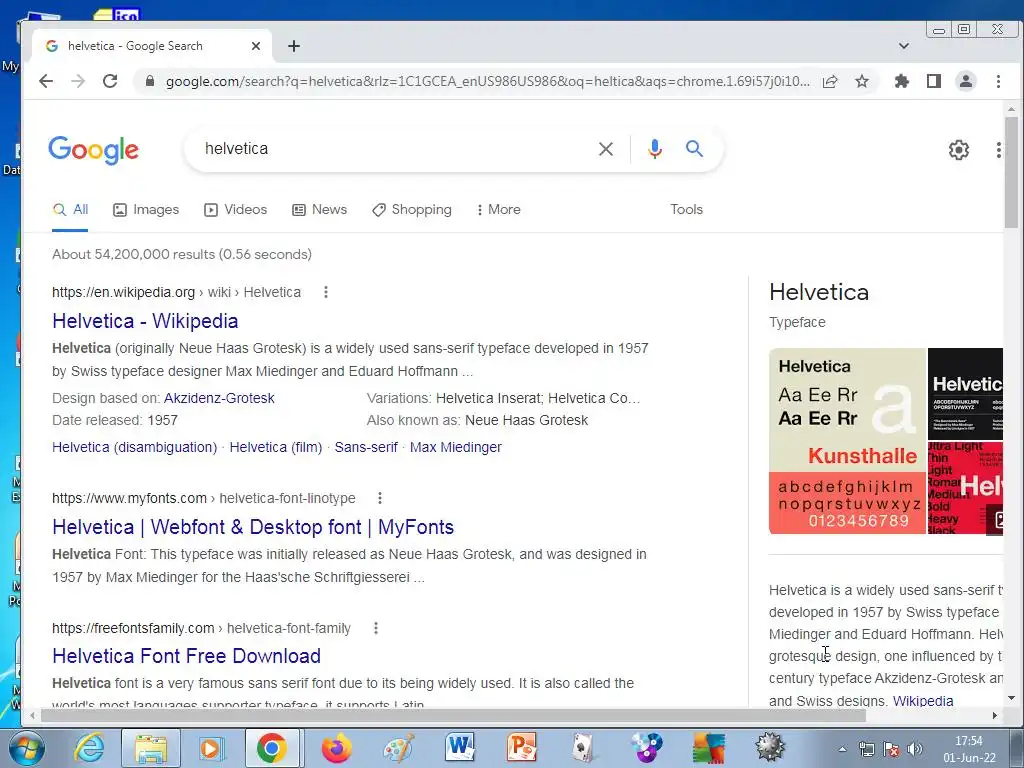Open options menu for the myfonts.com result
This screenshot has width=1024, height=768.
(380, 498)
